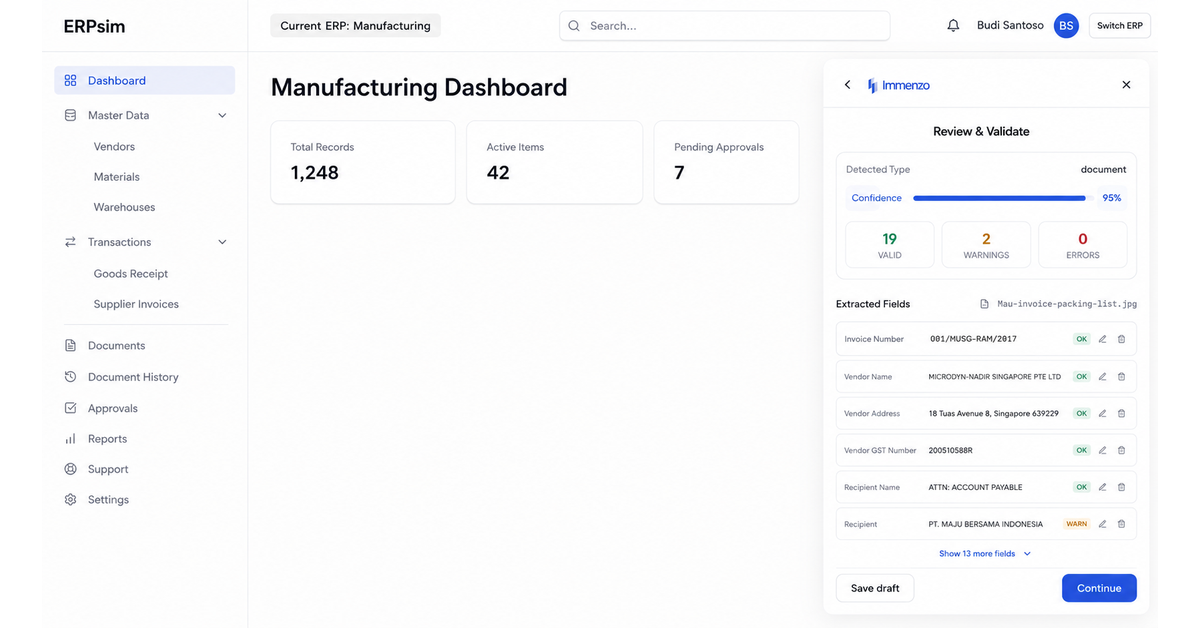Click Save draft button
Image resolution: width=1200 pixels, height=628 pixels.
tap(875, 588)
